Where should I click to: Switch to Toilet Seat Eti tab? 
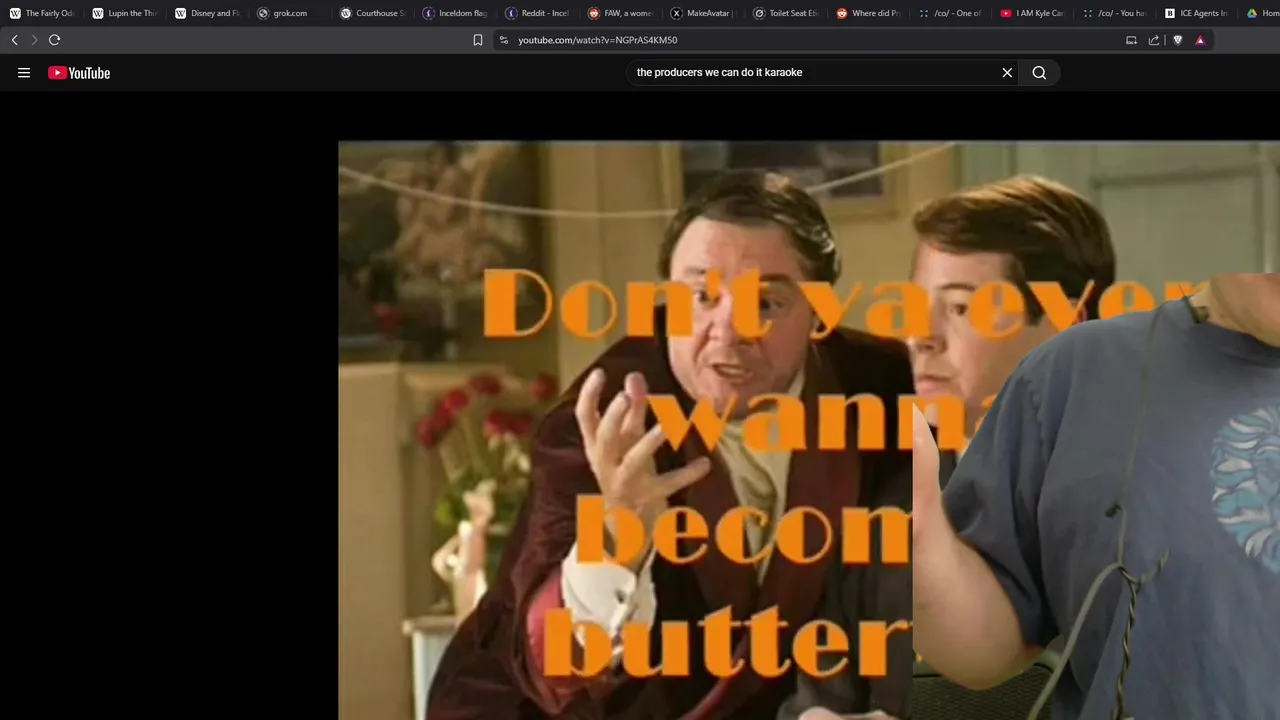pos(787,13)
